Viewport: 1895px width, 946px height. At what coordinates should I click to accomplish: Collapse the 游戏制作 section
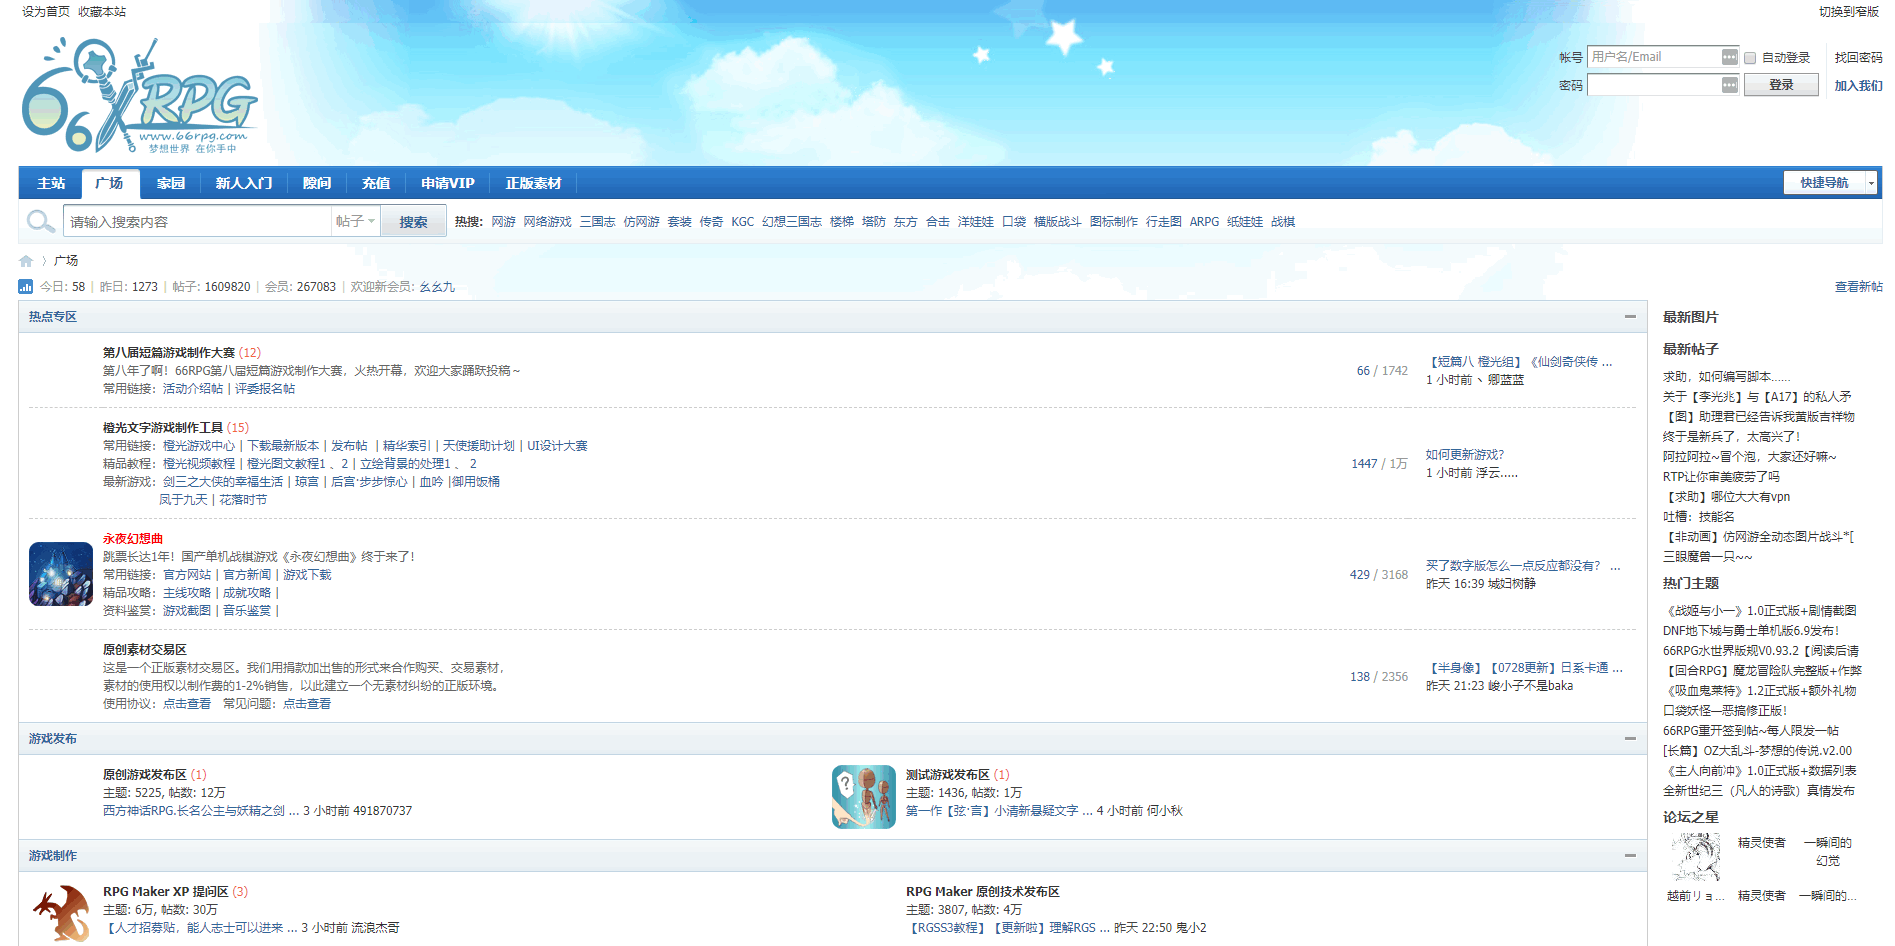pyautogui.click(x=1630, y=856)
